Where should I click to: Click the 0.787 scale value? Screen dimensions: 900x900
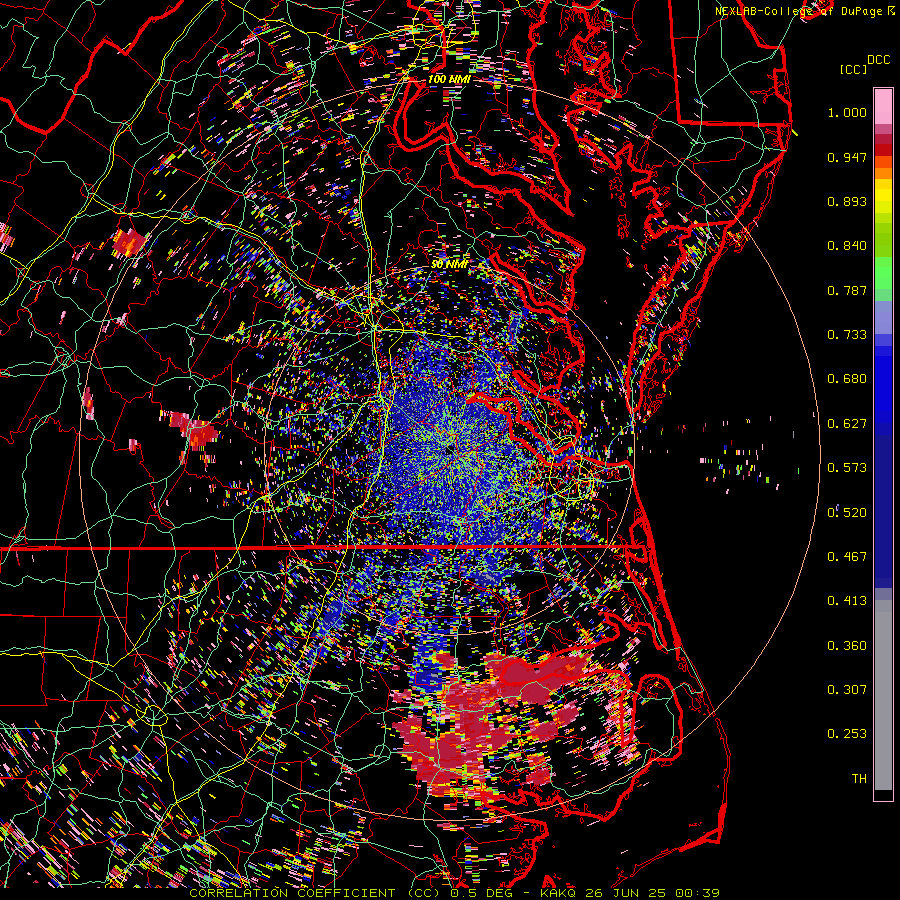point(847,290)
